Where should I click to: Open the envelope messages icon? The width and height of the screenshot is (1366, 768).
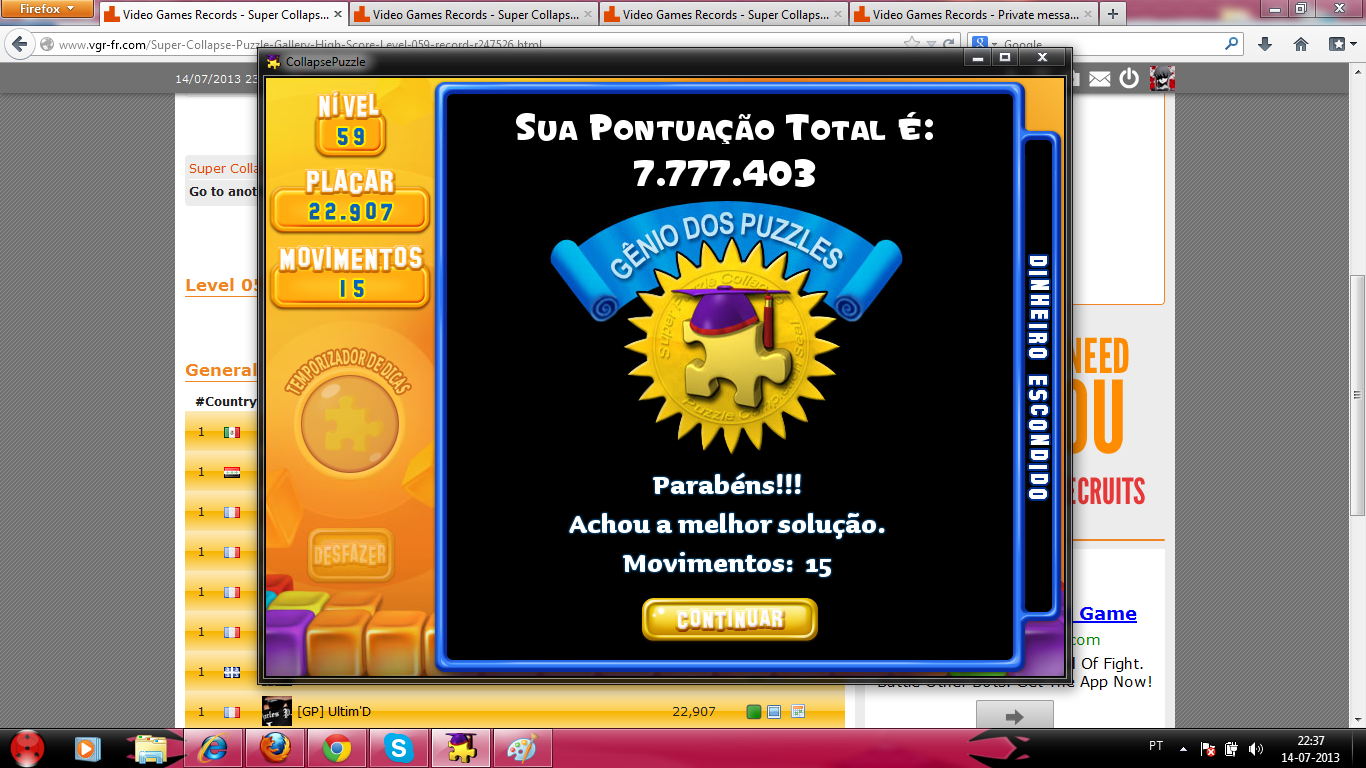pos(1099,79)
